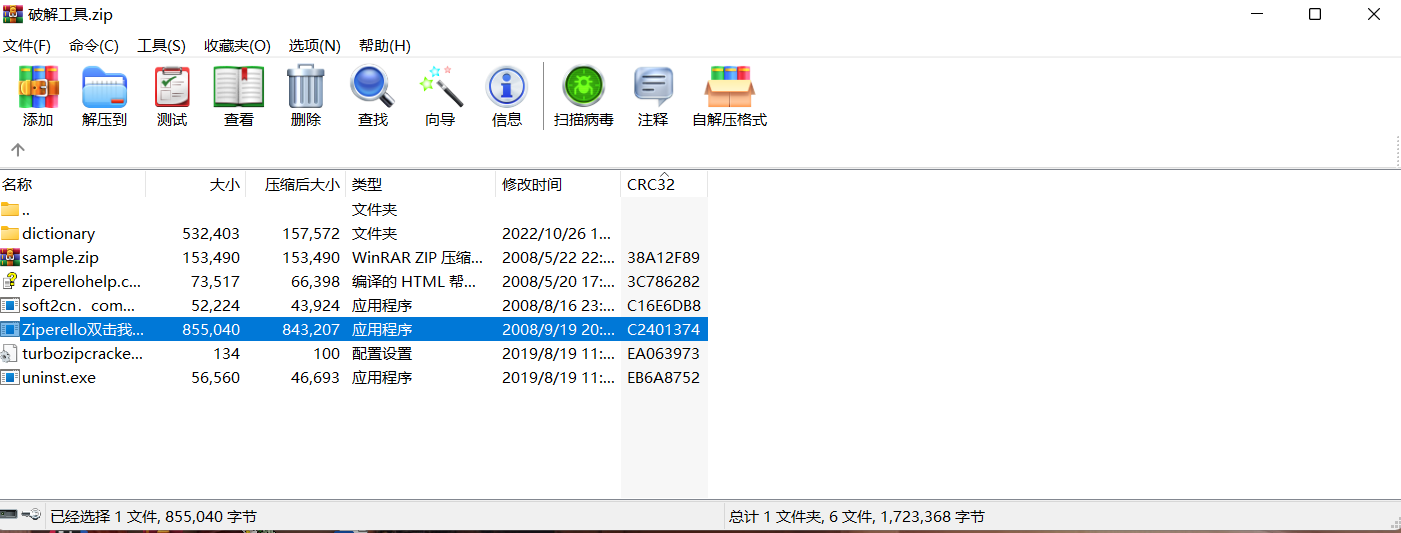Open the 帮助(H) menu
The image size is (1401, 533).
click(385, 46)
